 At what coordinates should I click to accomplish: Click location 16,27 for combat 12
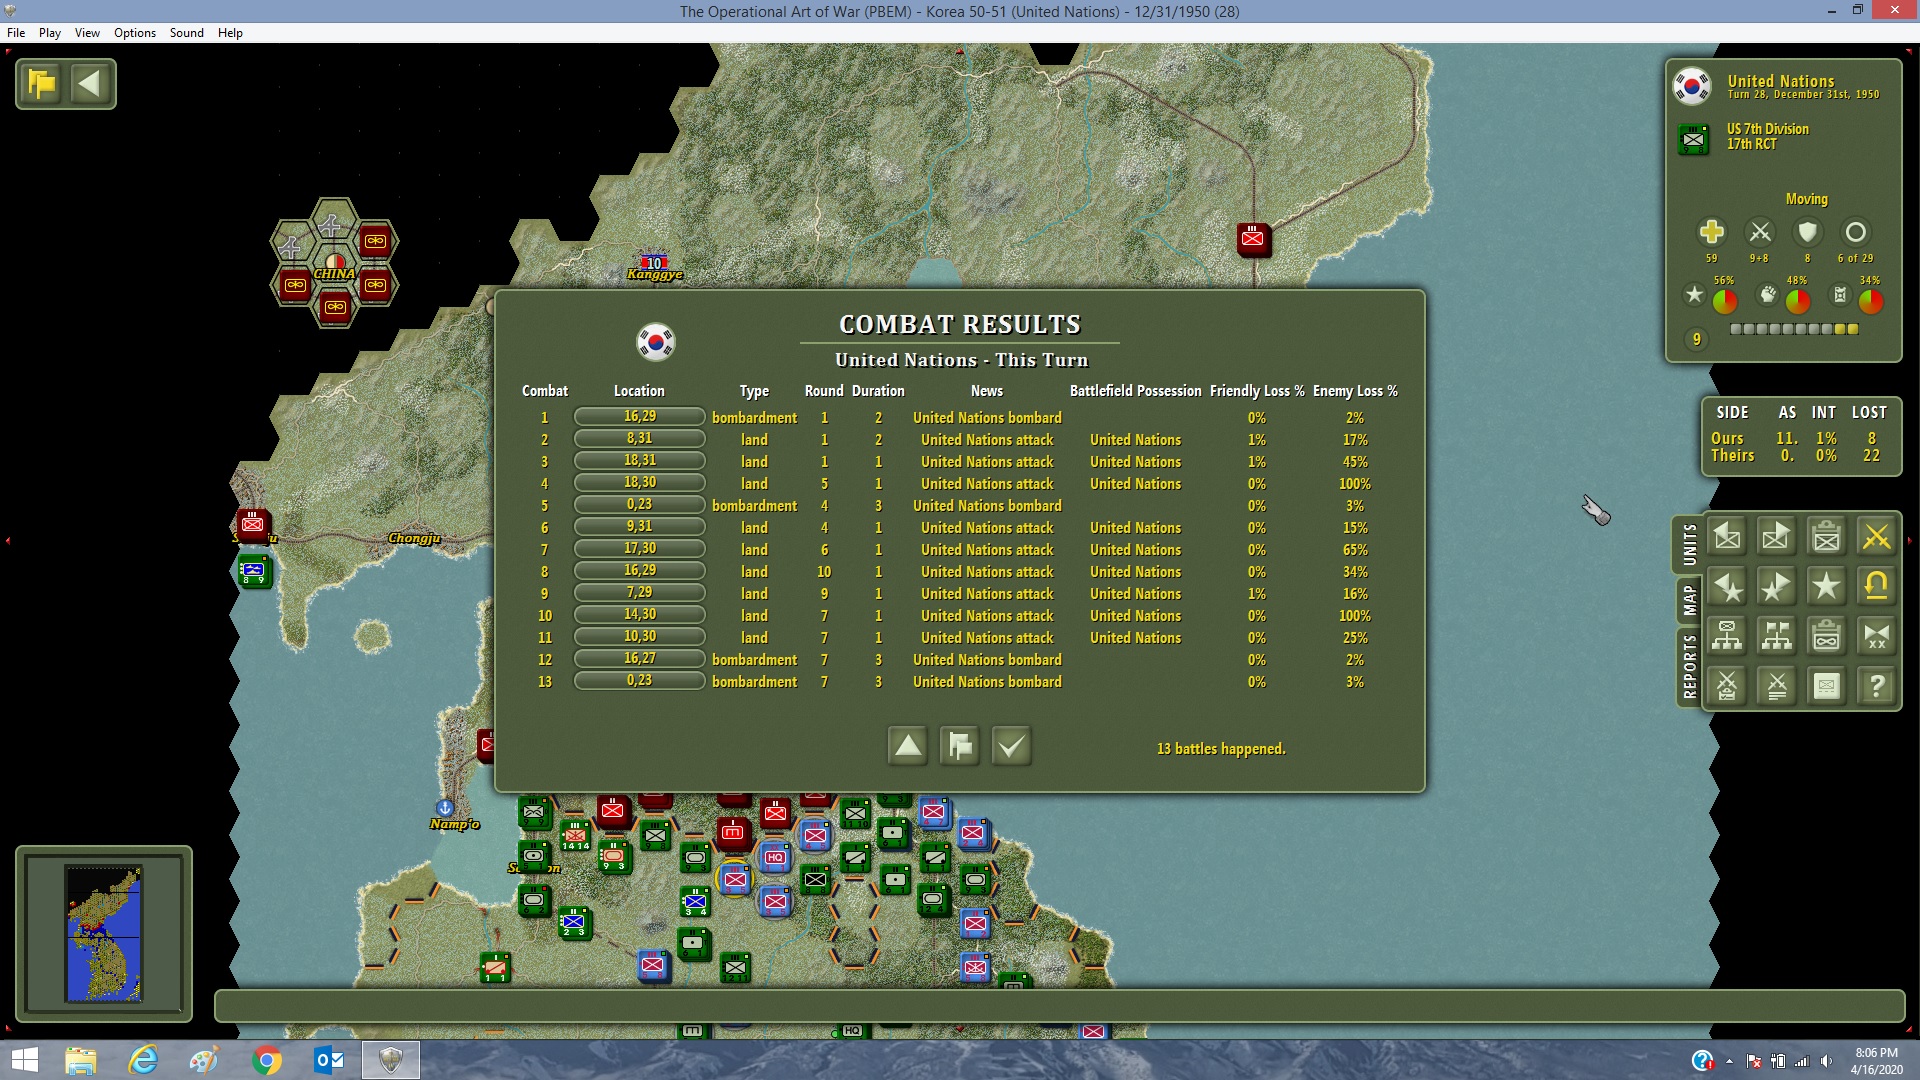point(640,659)
